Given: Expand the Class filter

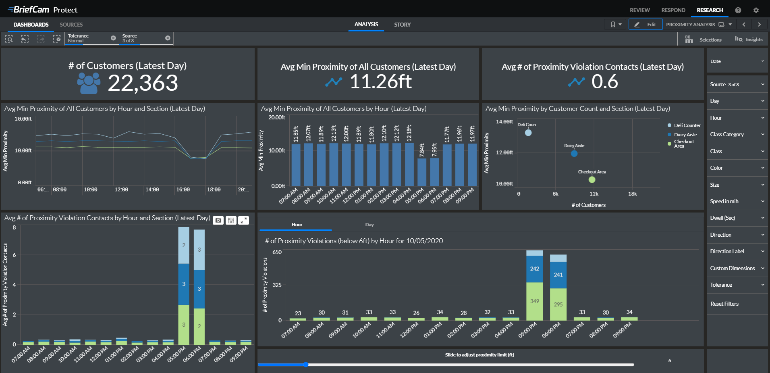Looking at the screenshot, I should [x=736, y=151].
